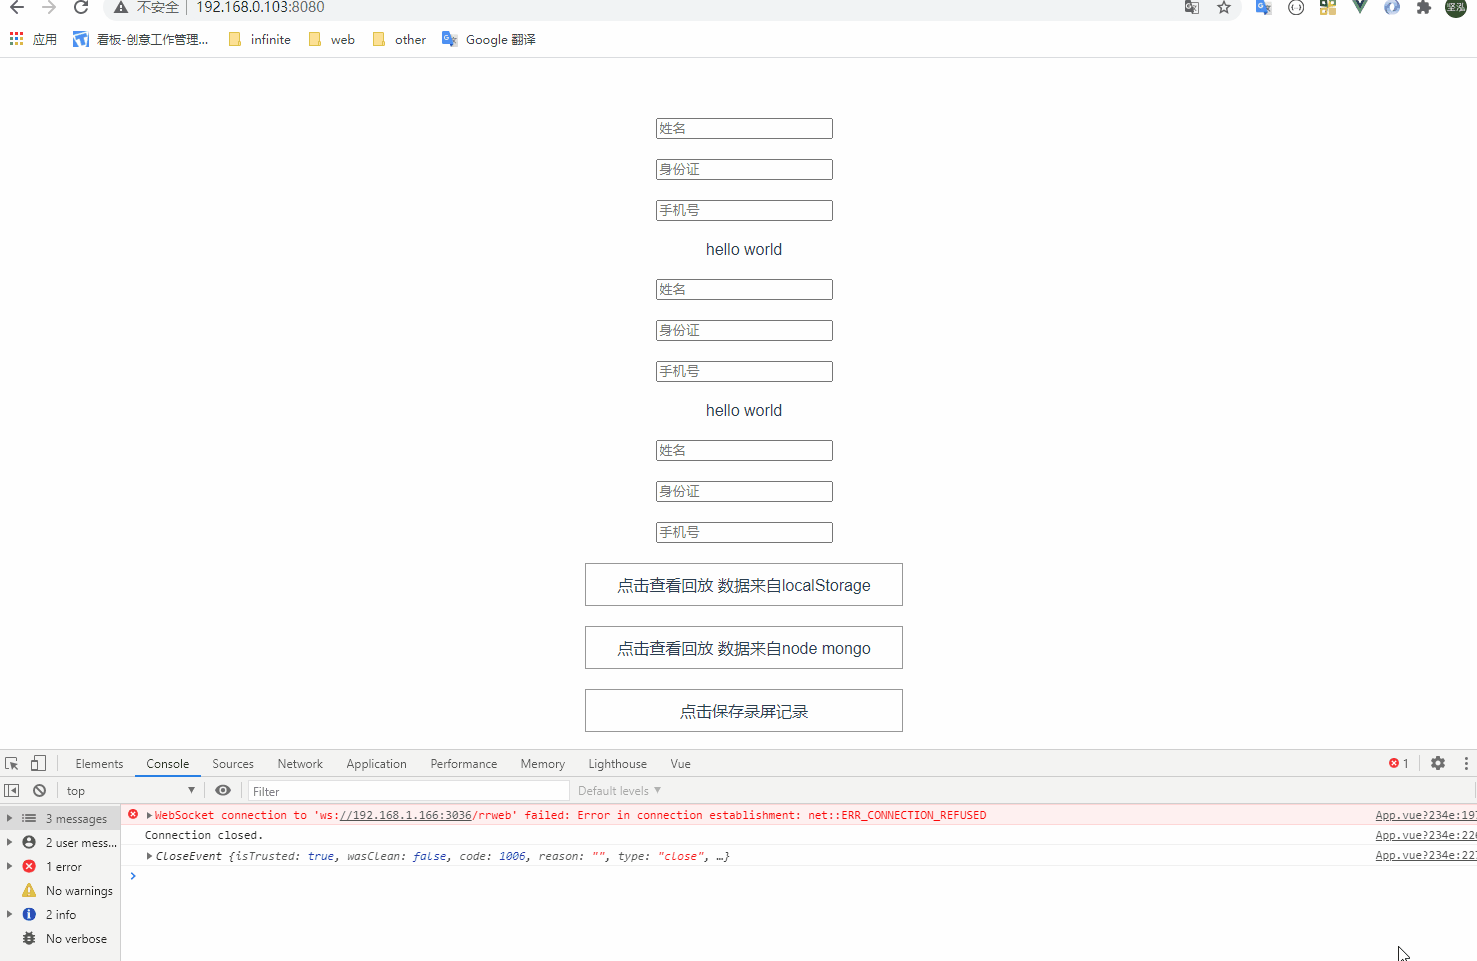Image resolution: width=1477 pixels, height=961 pixels.
Task: Click 点击查看回放 数据来自localStorage button
Action: [x=744, y=585]
